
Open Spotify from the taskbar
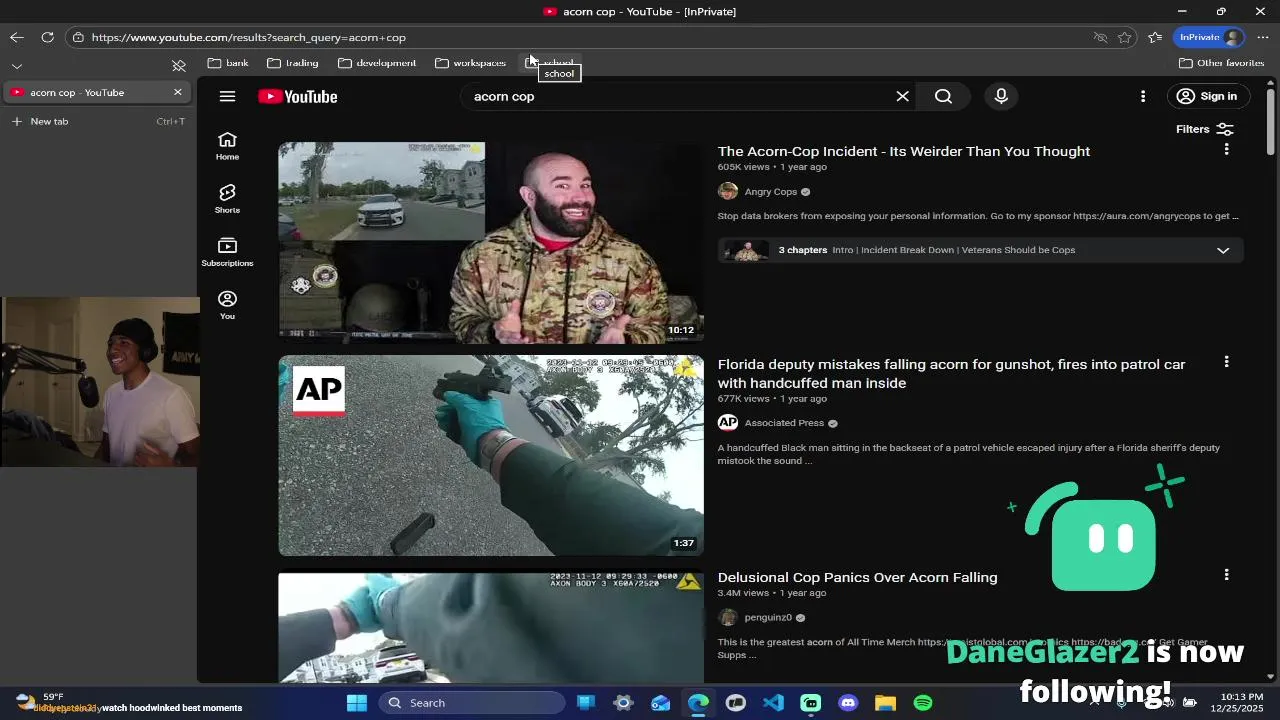click(923, 703)
